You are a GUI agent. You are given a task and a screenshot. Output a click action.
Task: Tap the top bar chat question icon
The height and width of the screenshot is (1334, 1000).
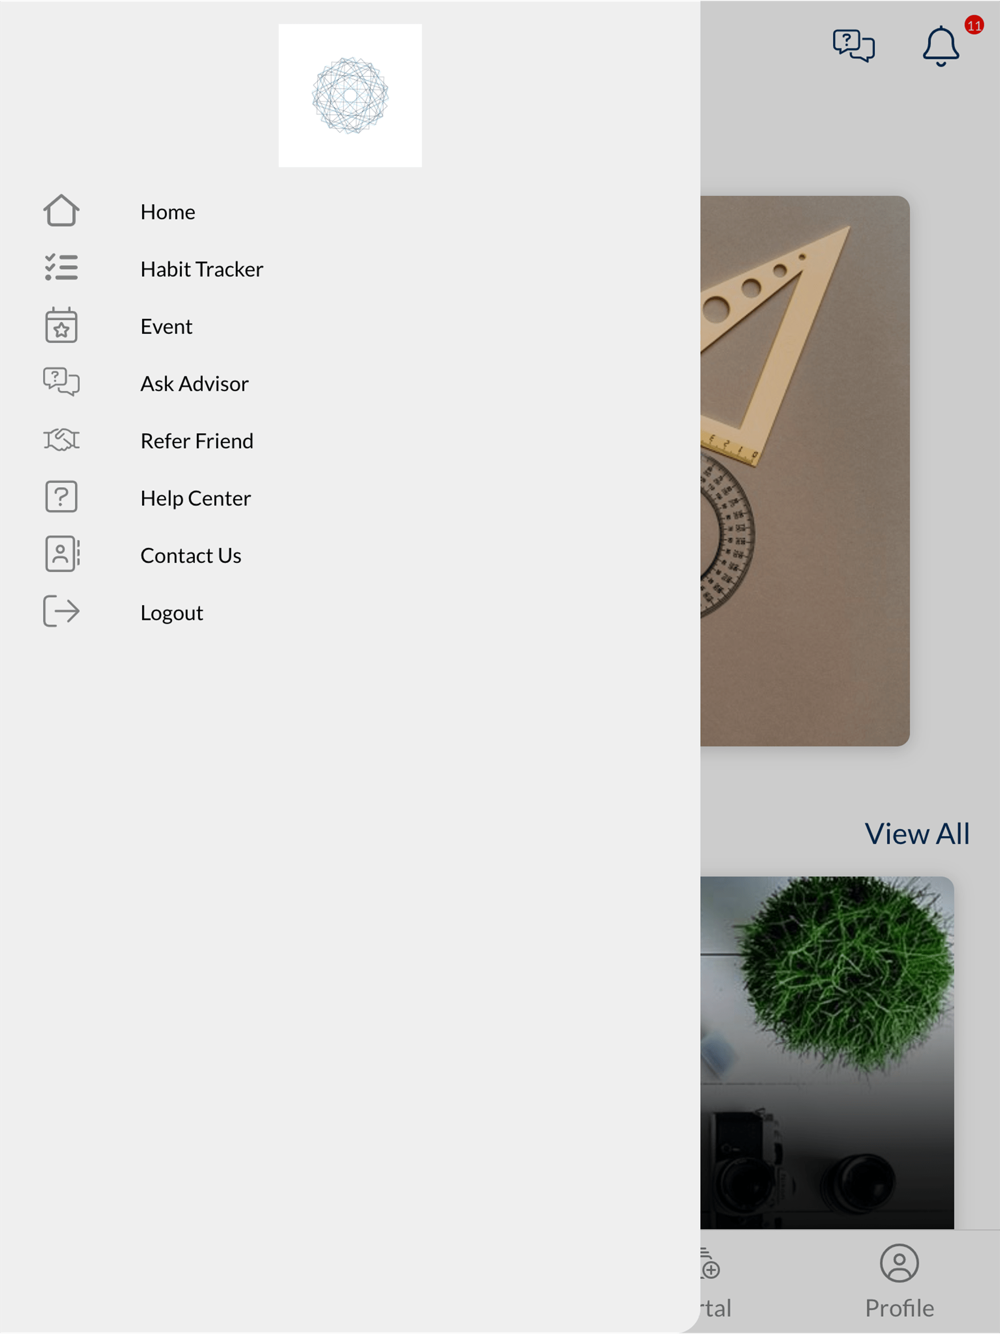coord(854,46)
